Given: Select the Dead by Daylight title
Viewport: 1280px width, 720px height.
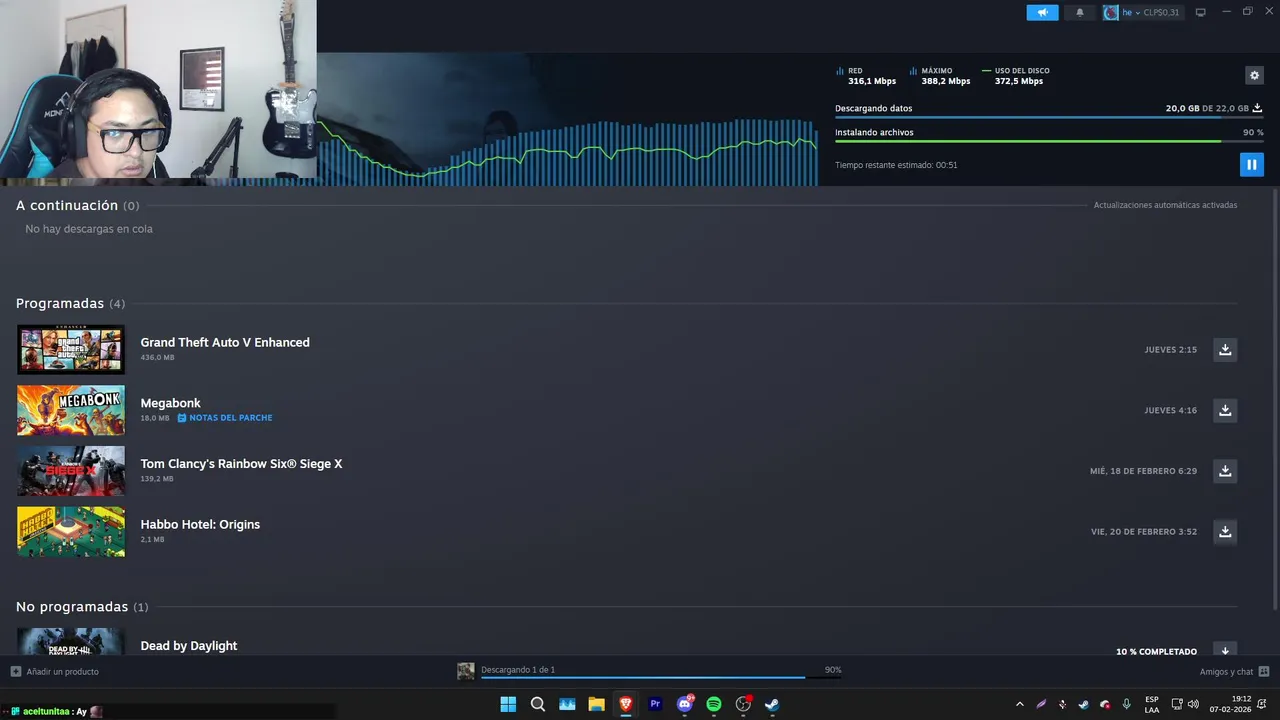Looking at the screenshot, I should click(x=189, y=646).
